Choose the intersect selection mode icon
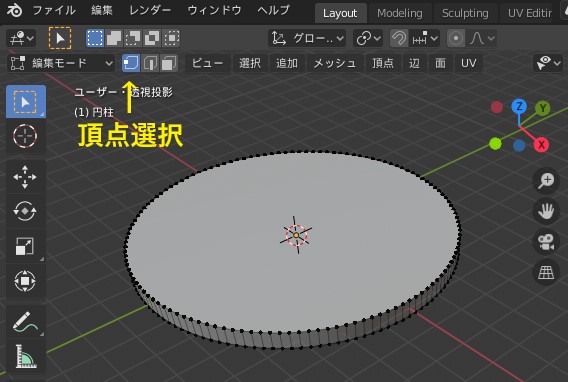 (171, 38)
